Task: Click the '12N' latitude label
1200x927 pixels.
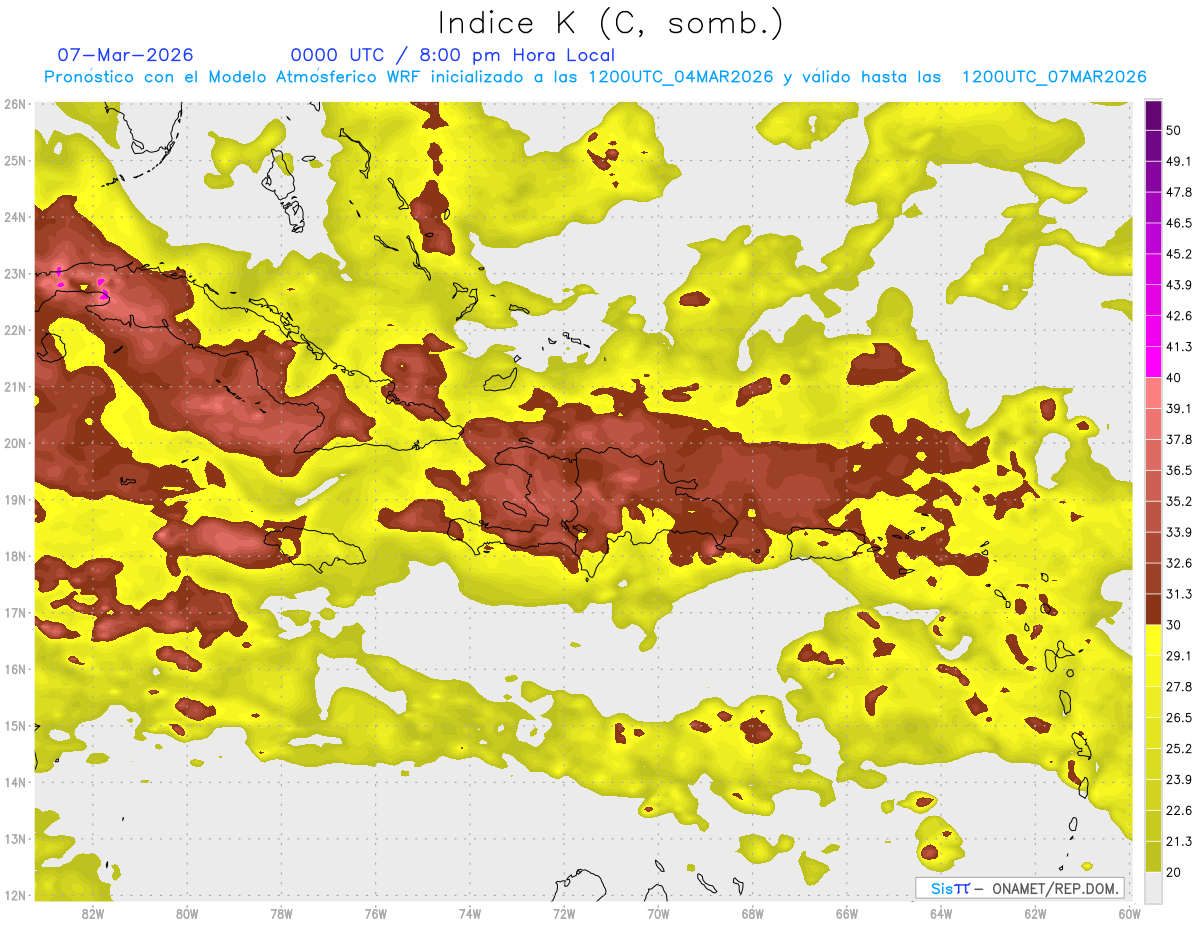Action: click(15, 895)
